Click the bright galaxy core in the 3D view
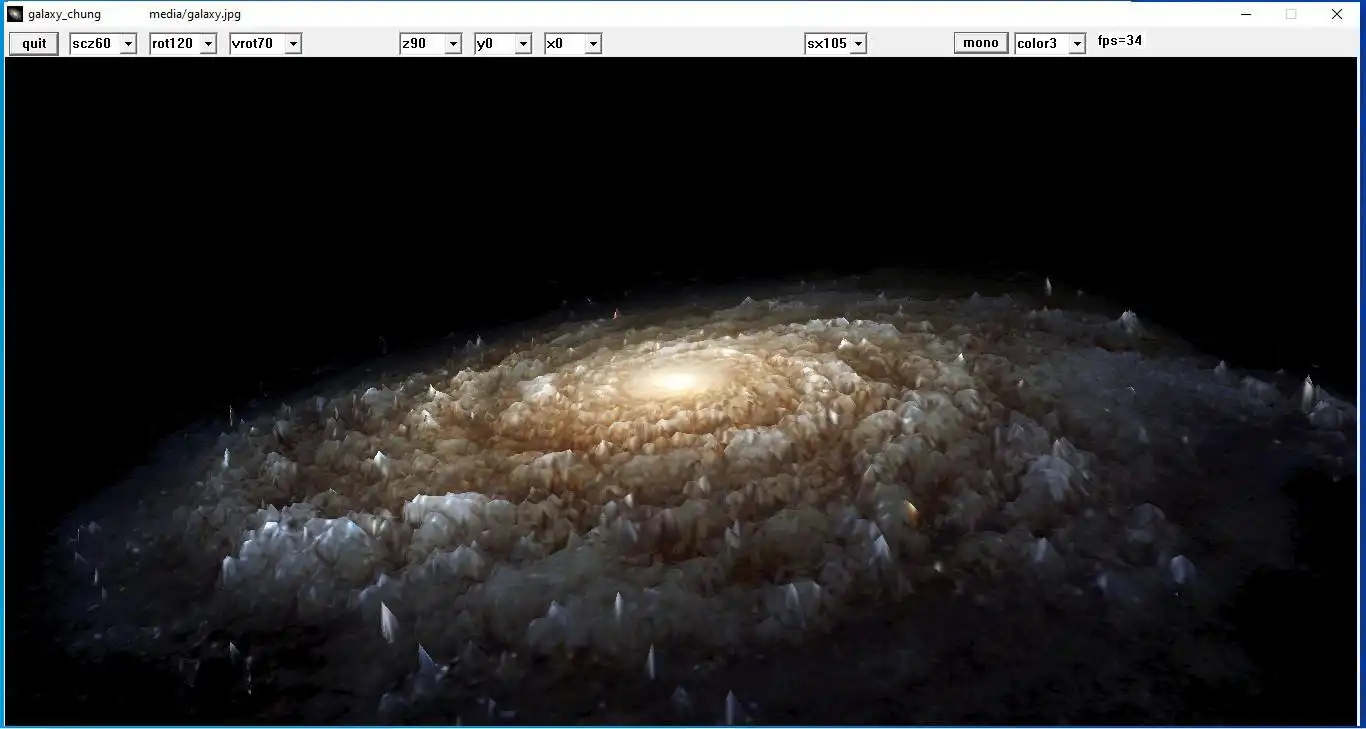The image size is (1366, 729). 676,381
